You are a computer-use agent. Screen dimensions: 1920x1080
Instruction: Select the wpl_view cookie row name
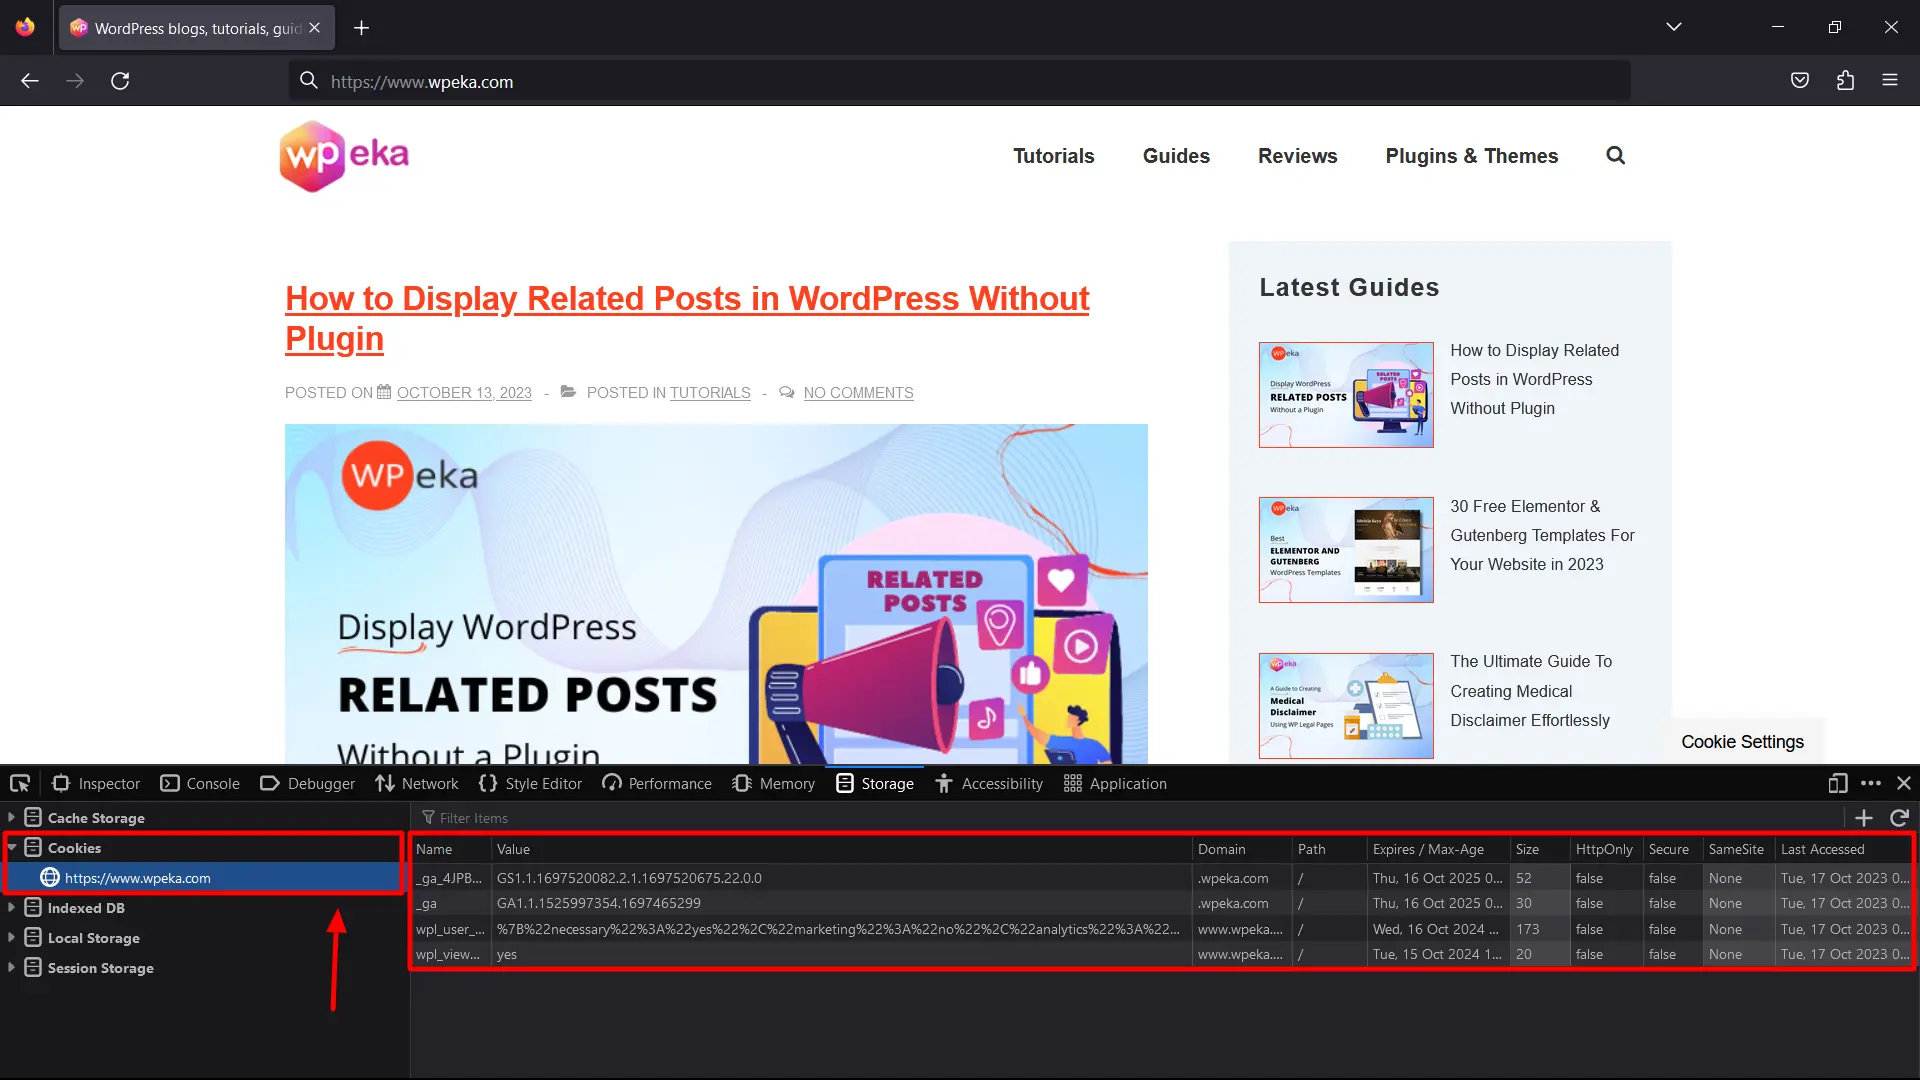[448, 954]
